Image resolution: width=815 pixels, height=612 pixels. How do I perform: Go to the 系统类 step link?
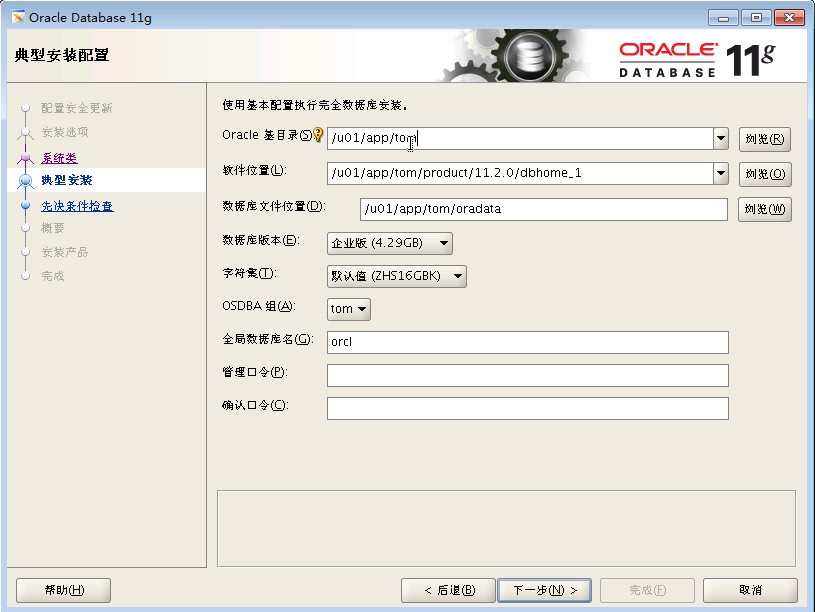(59, 158)
